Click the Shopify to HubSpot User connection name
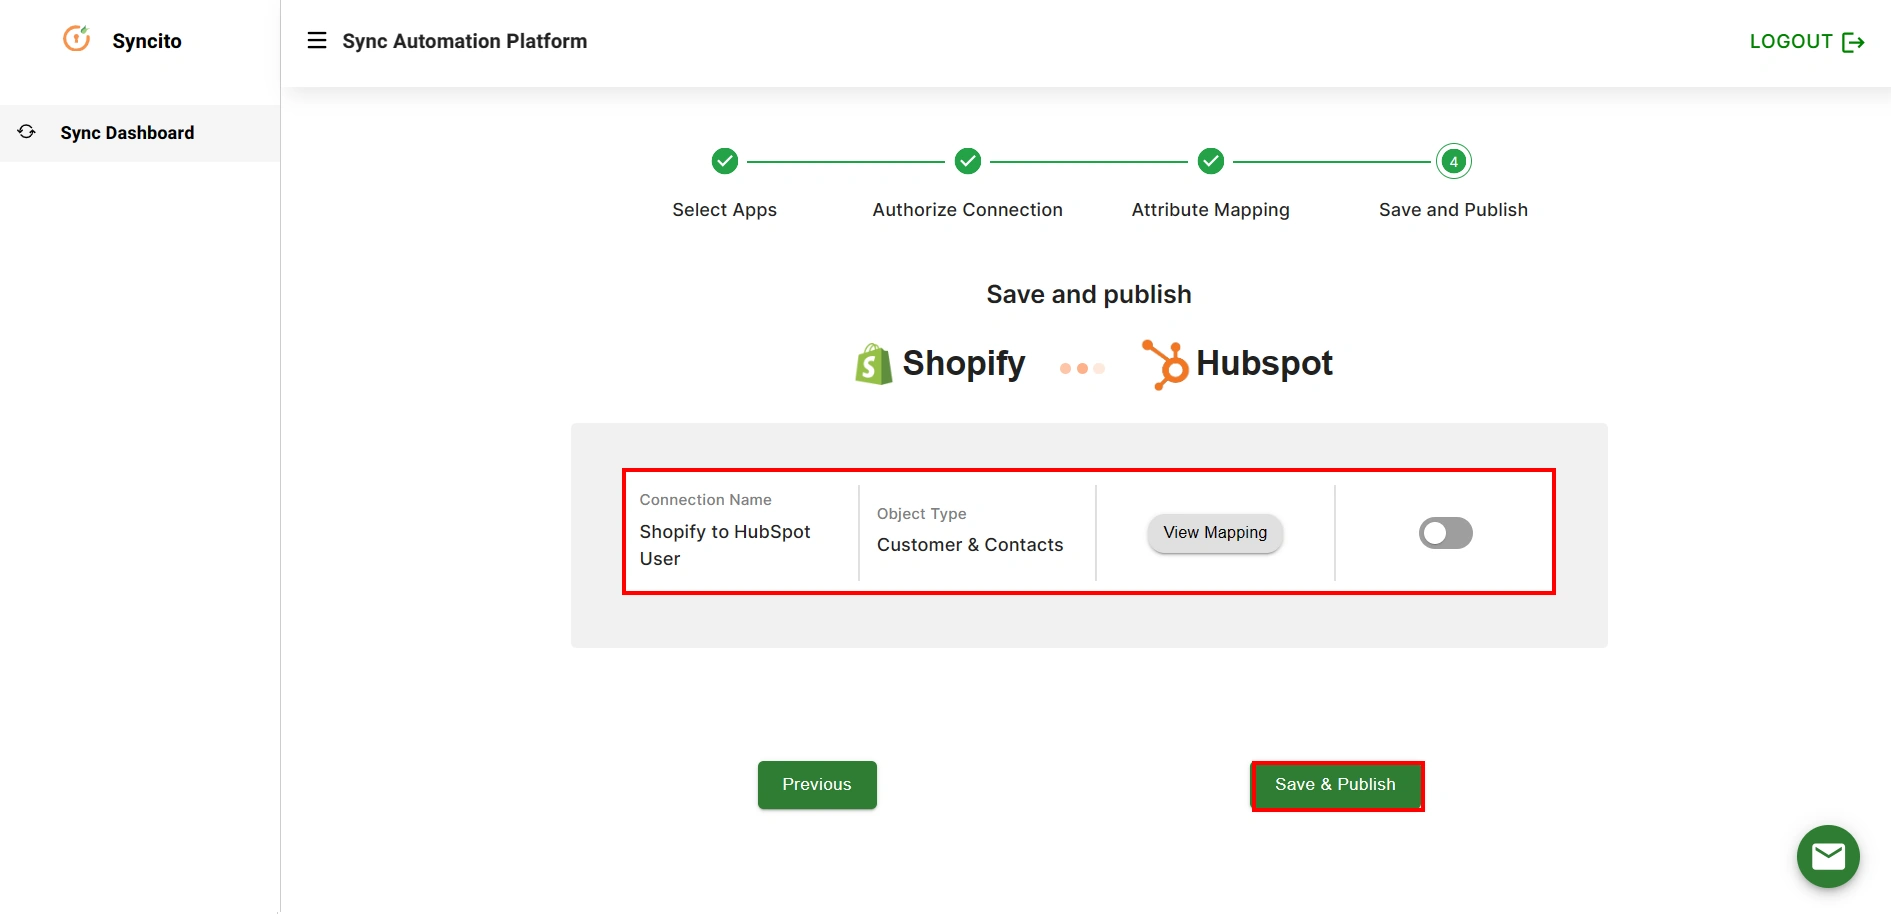This screenshot has height=914, width=1891. click(x=724, y=545)
